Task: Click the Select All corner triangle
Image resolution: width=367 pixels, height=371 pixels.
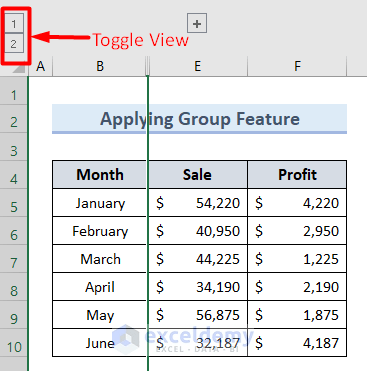Action: tap(18, 68)
